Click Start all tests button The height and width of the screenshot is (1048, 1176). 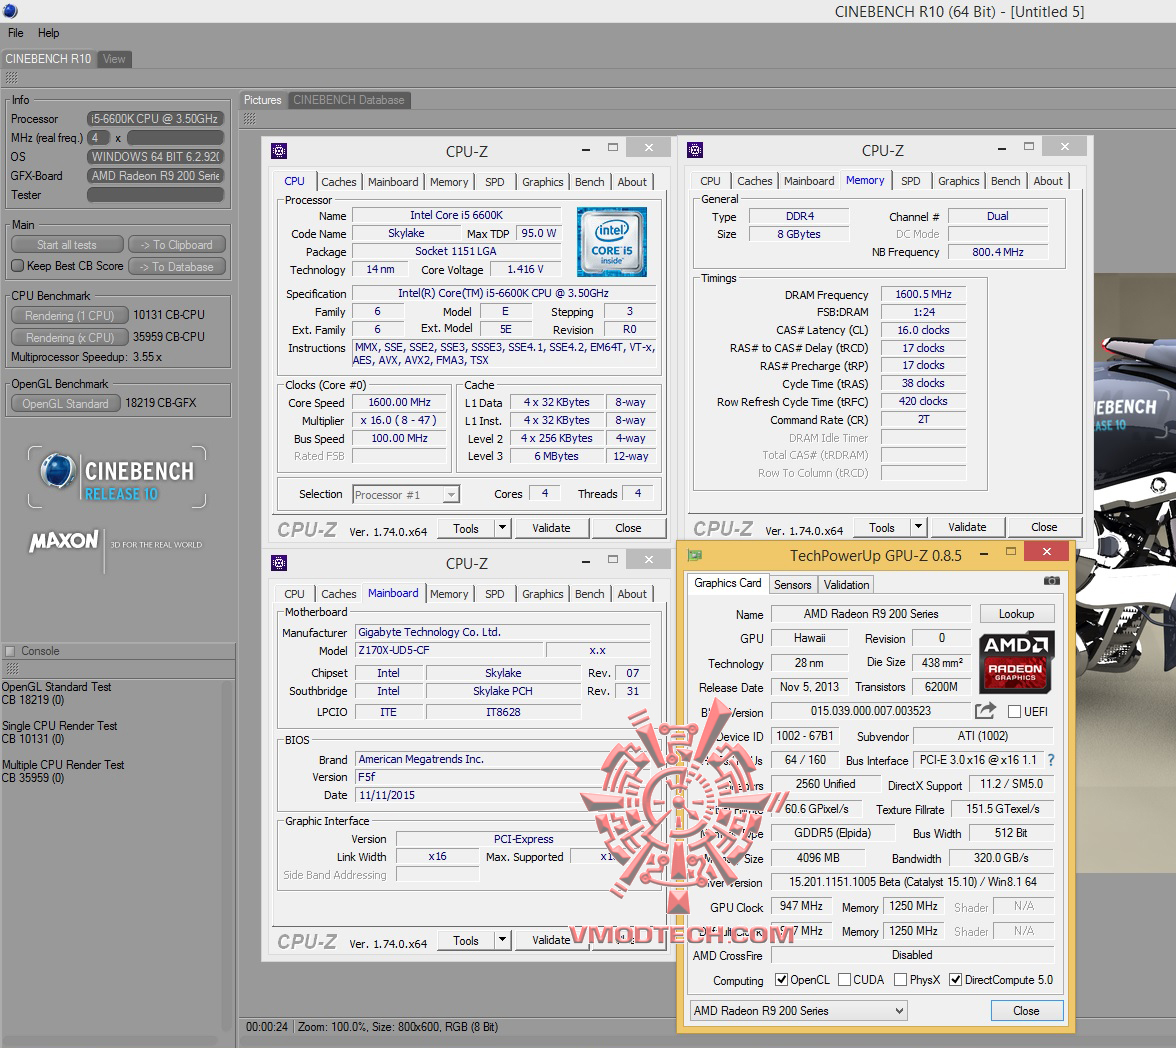tap(67, 245)
